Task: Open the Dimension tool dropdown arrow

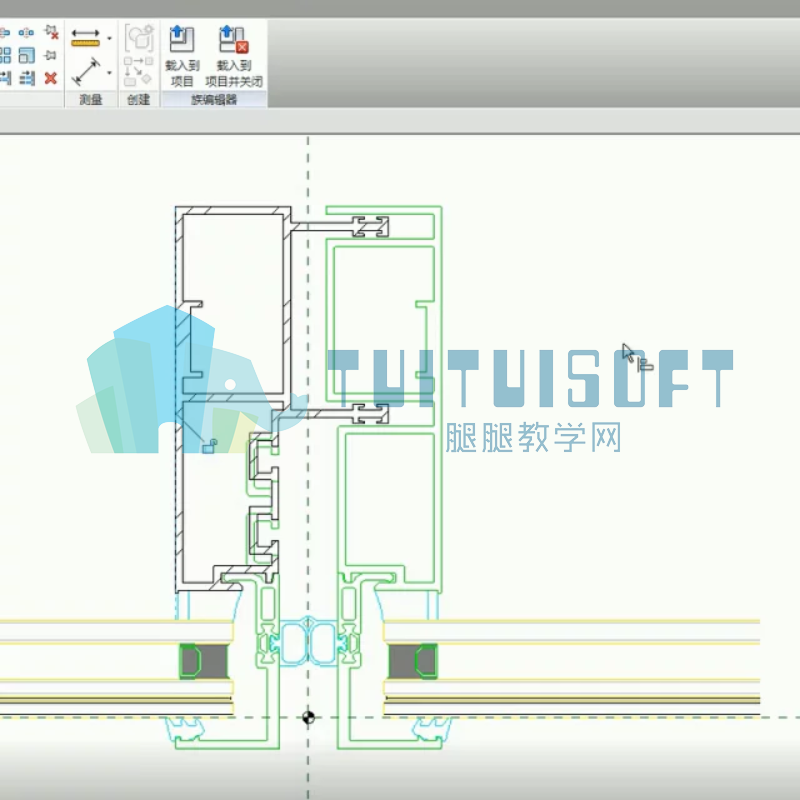Action: (109, 72)
